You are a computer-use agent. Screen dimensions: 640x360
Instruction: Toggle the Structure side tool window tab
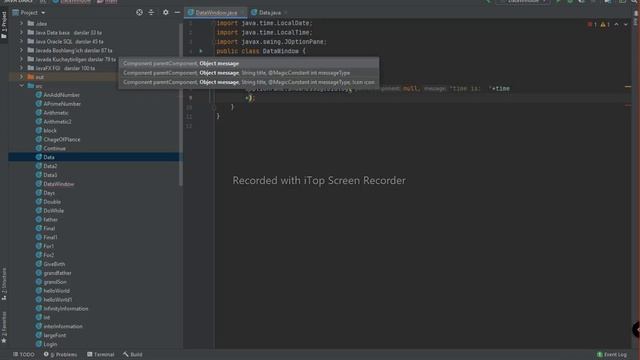click(x=4, y=284)
